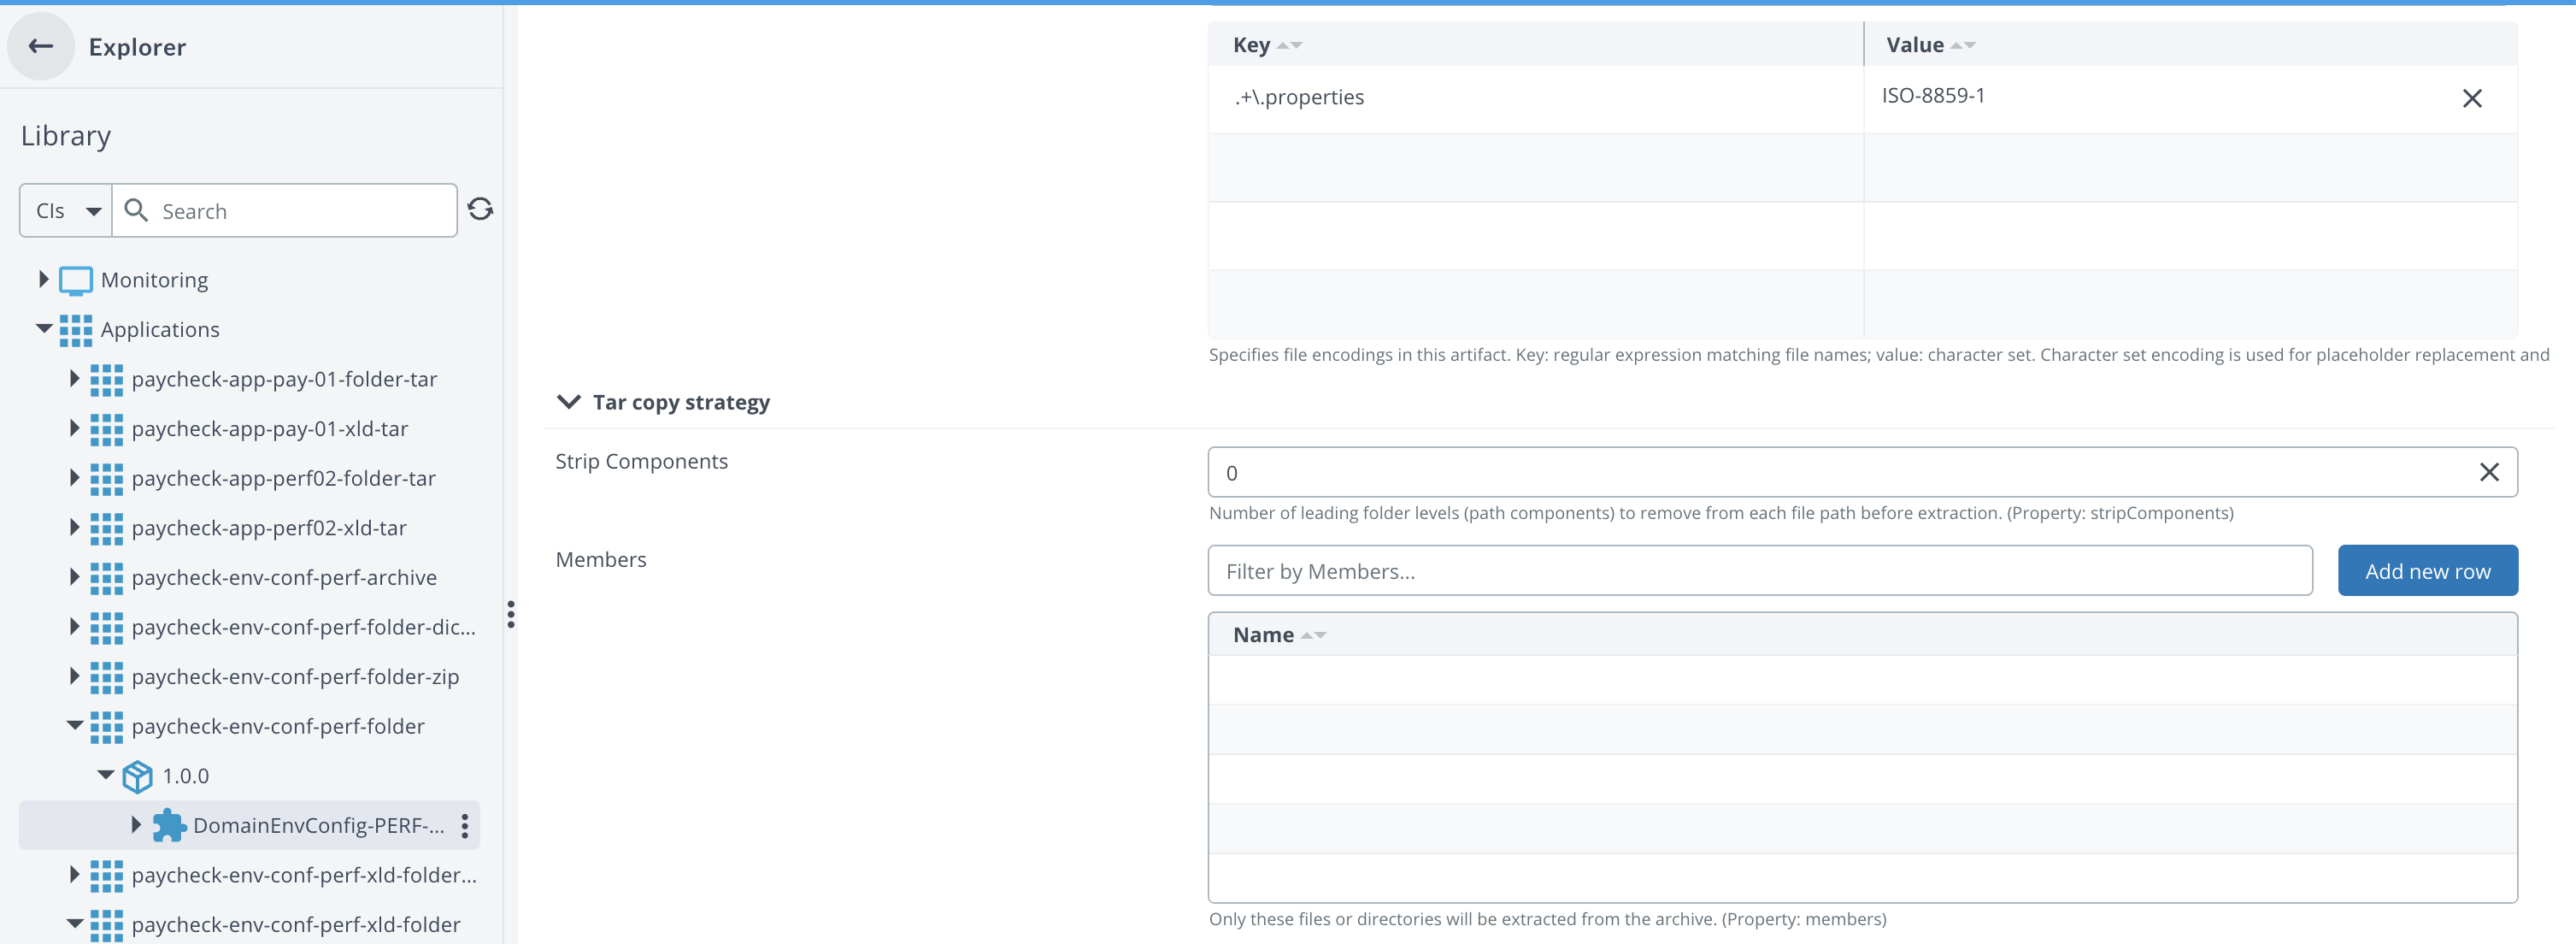Click the library Search field
The image size is (2576, 944).
click(x=300, y=211)
